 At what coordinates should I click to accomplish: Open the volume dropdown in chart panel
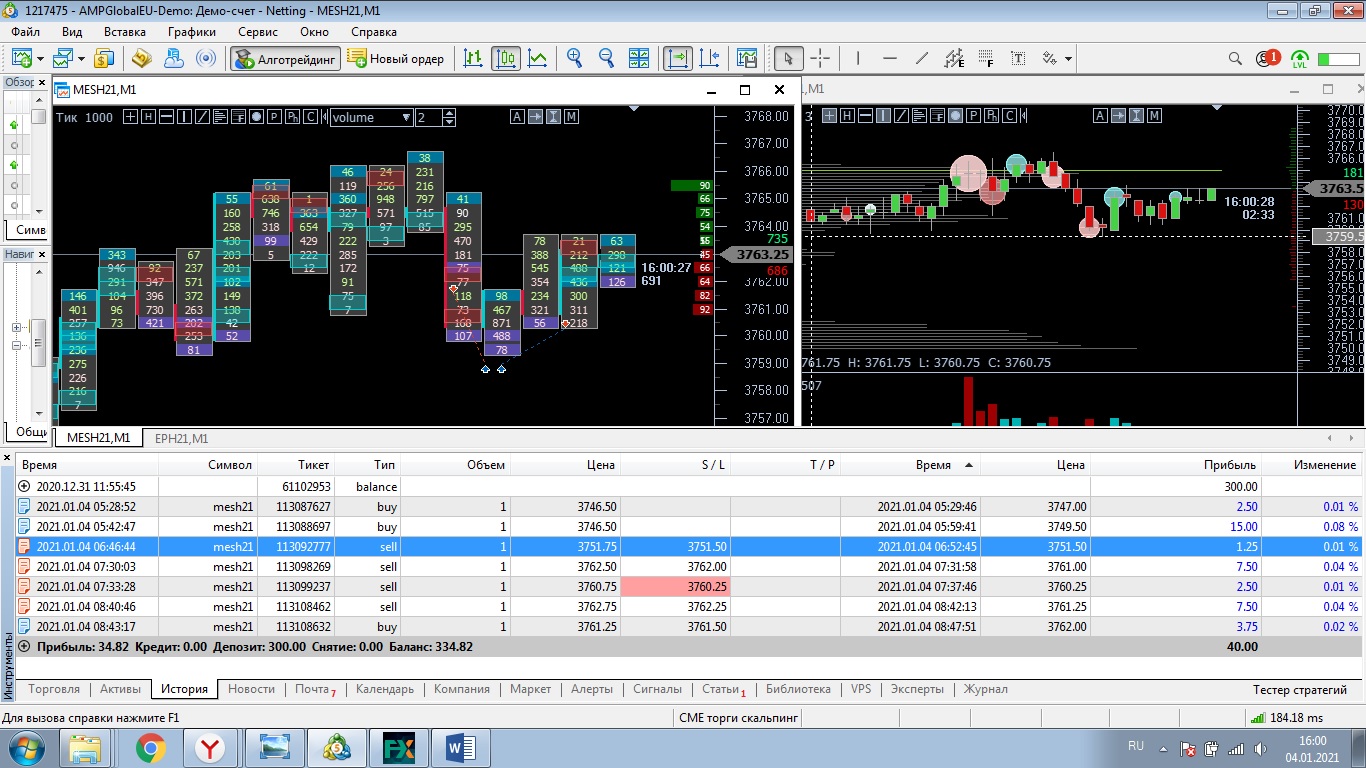(371, 117)
